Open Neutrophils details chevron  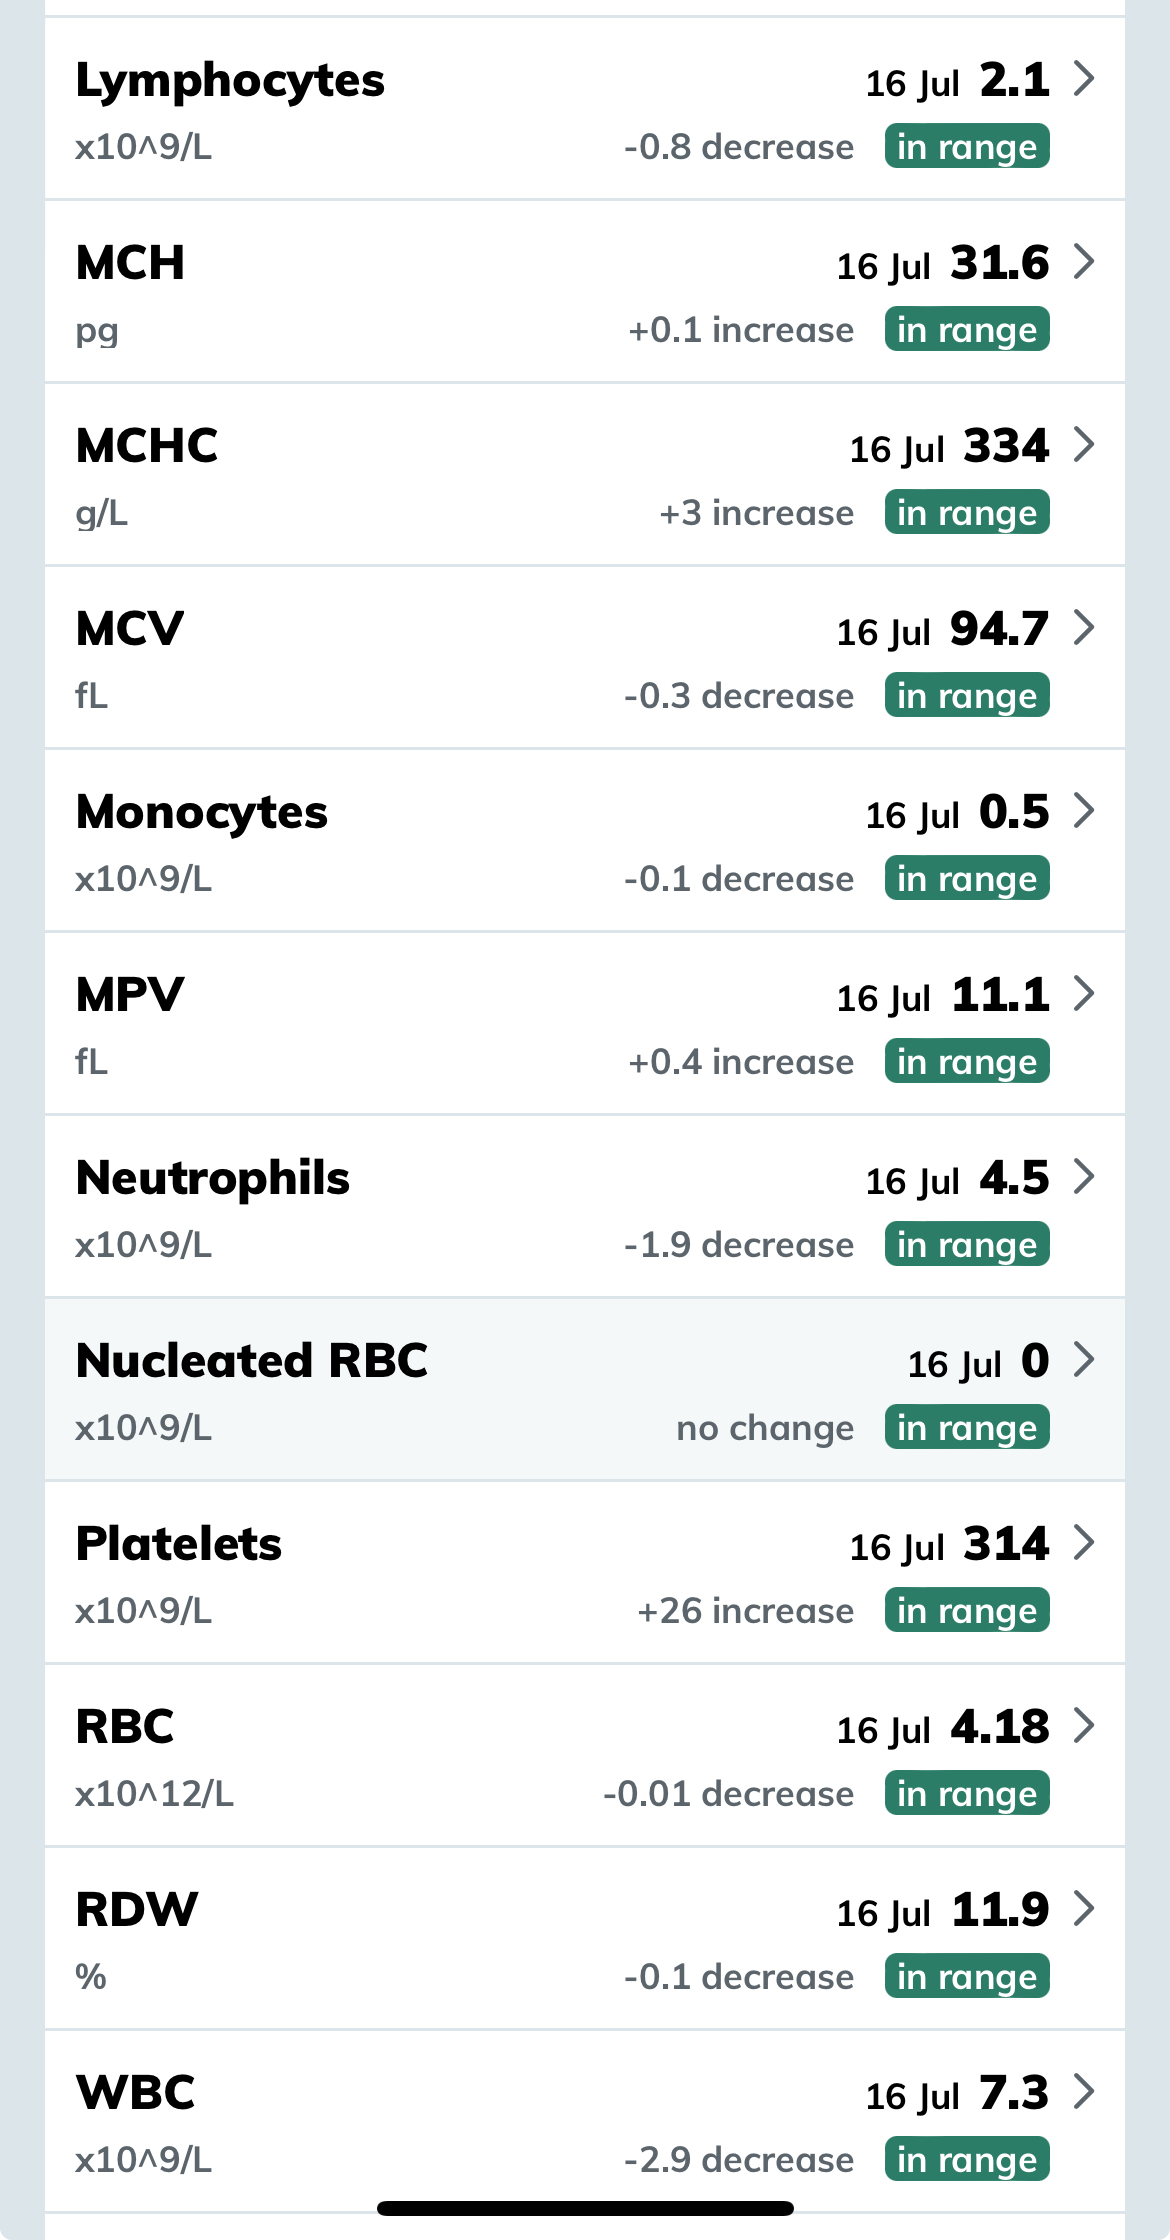[1084, 1176]
